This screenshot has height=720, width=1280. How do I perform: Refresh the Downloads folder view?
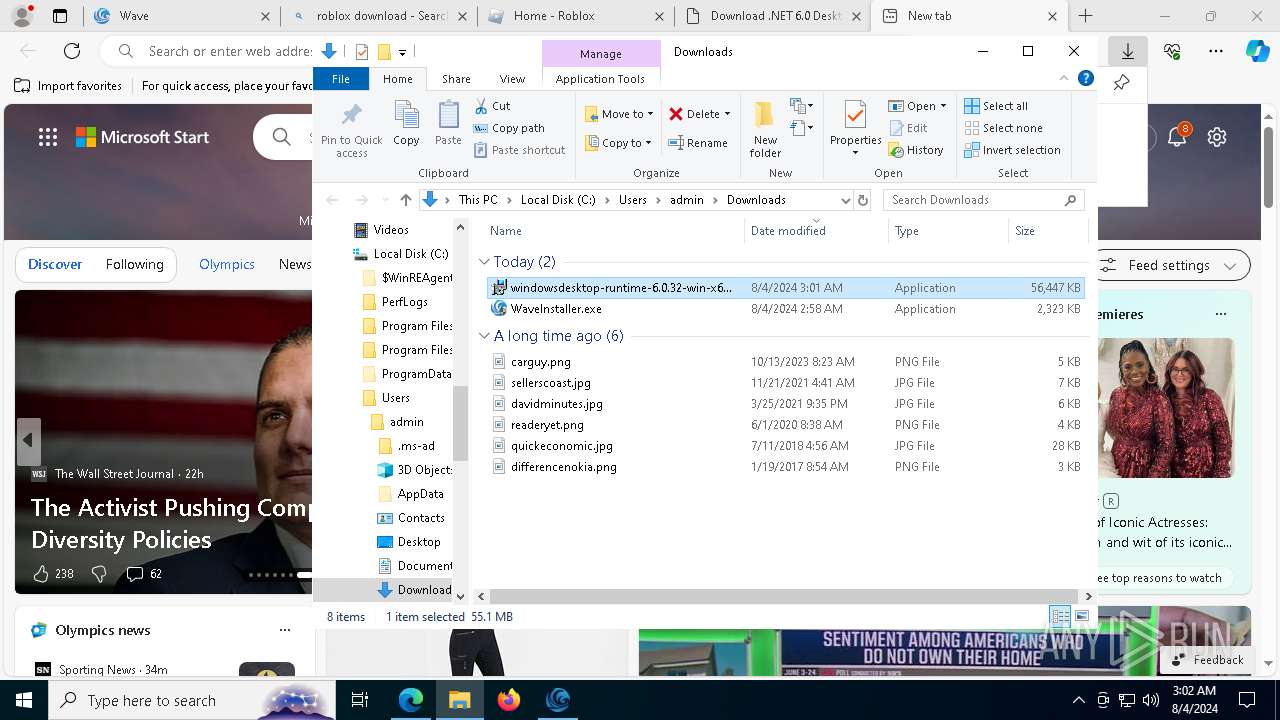(863, 200)
